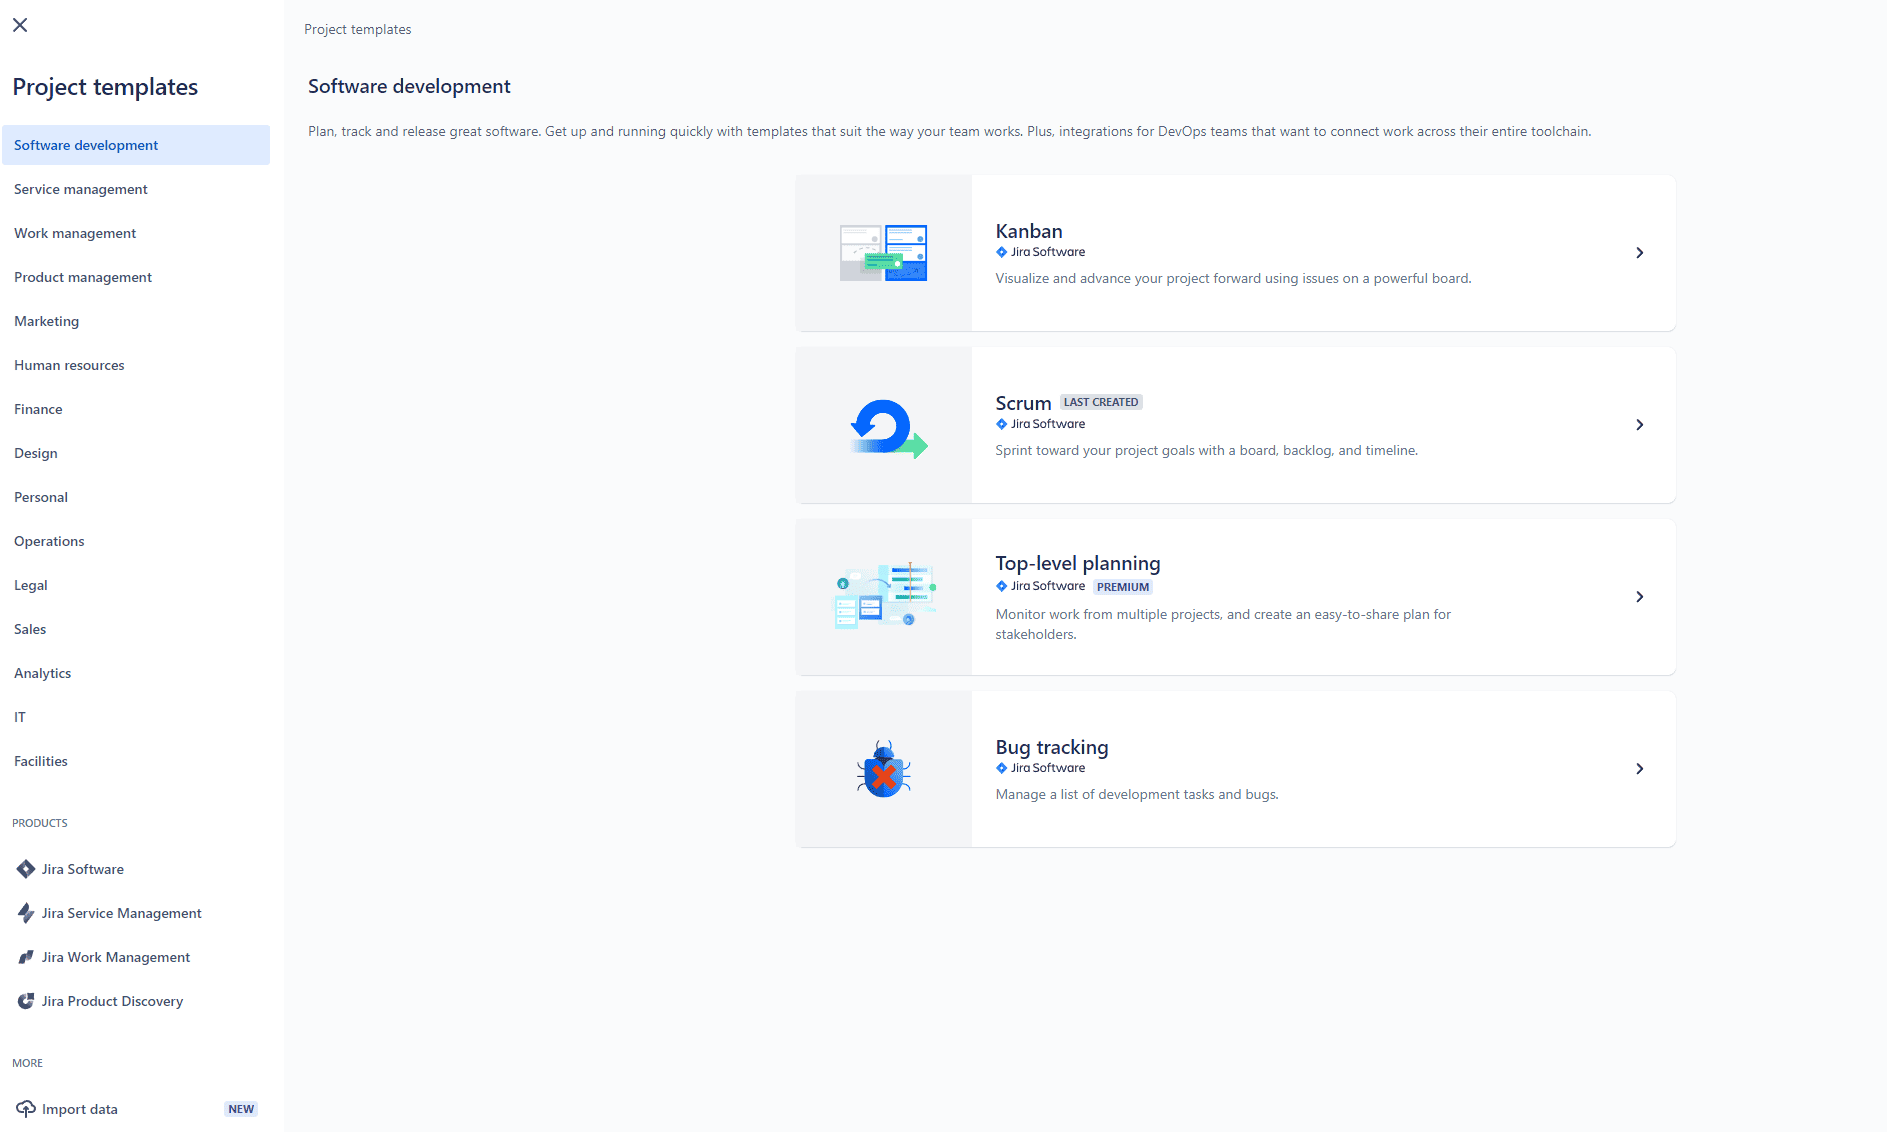The height and width of the screenshot is (1132, 1887).
Task: Expand the Kanban template chevron arrow
Action: [1639, 253]
